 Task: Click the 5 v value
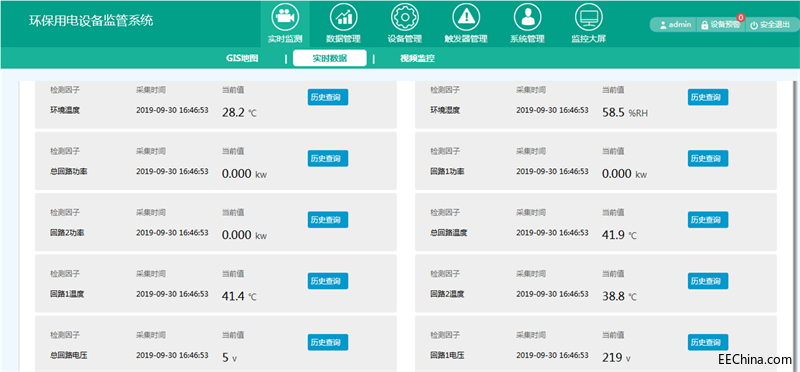point(230,358)
